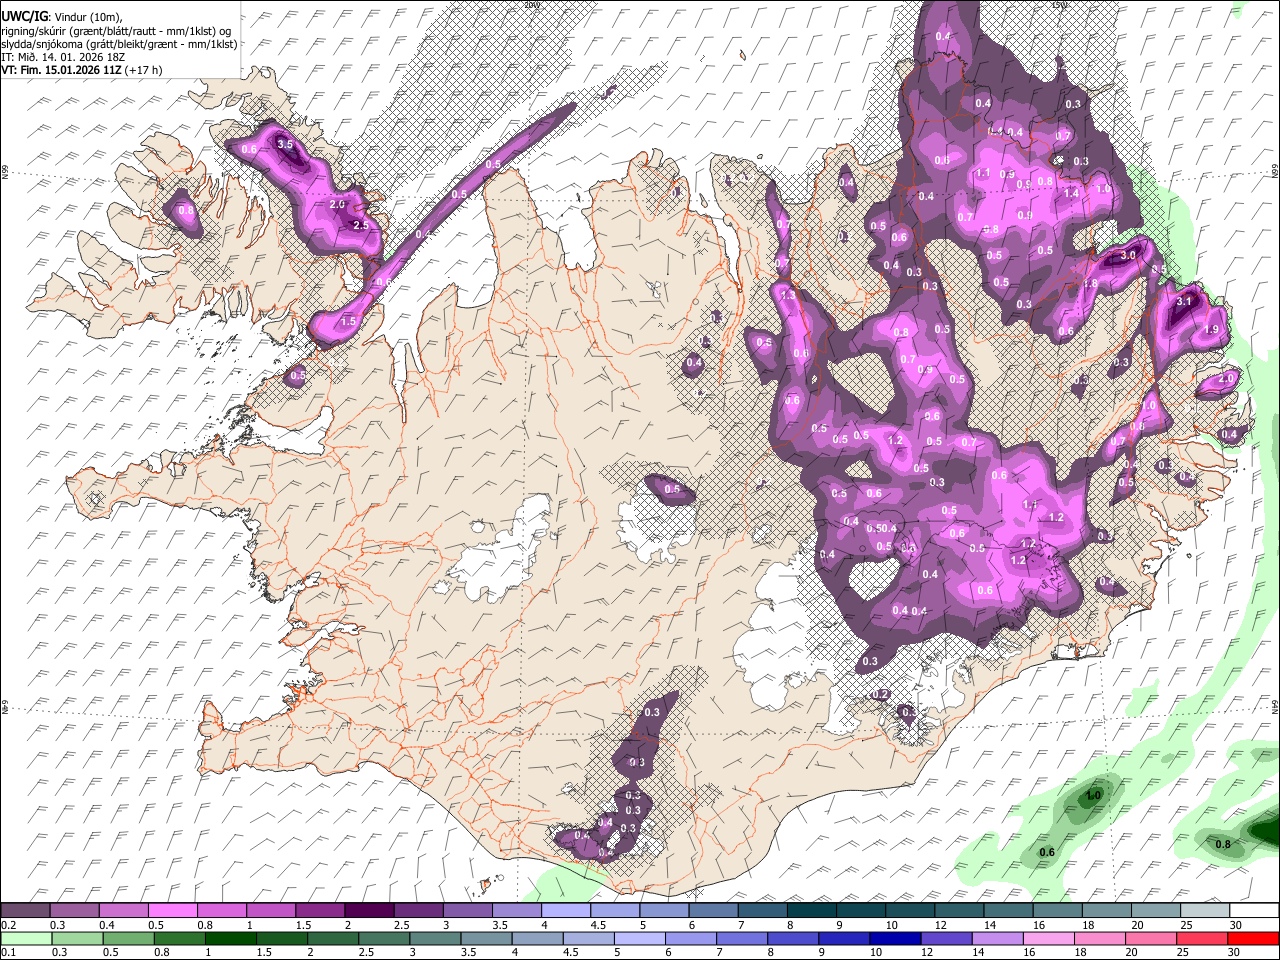Select the snow scale swatch between 0.3 and 0.4
Viewport: 1280px width, 960px height.
pyautogui.click(x=74, y=911)
